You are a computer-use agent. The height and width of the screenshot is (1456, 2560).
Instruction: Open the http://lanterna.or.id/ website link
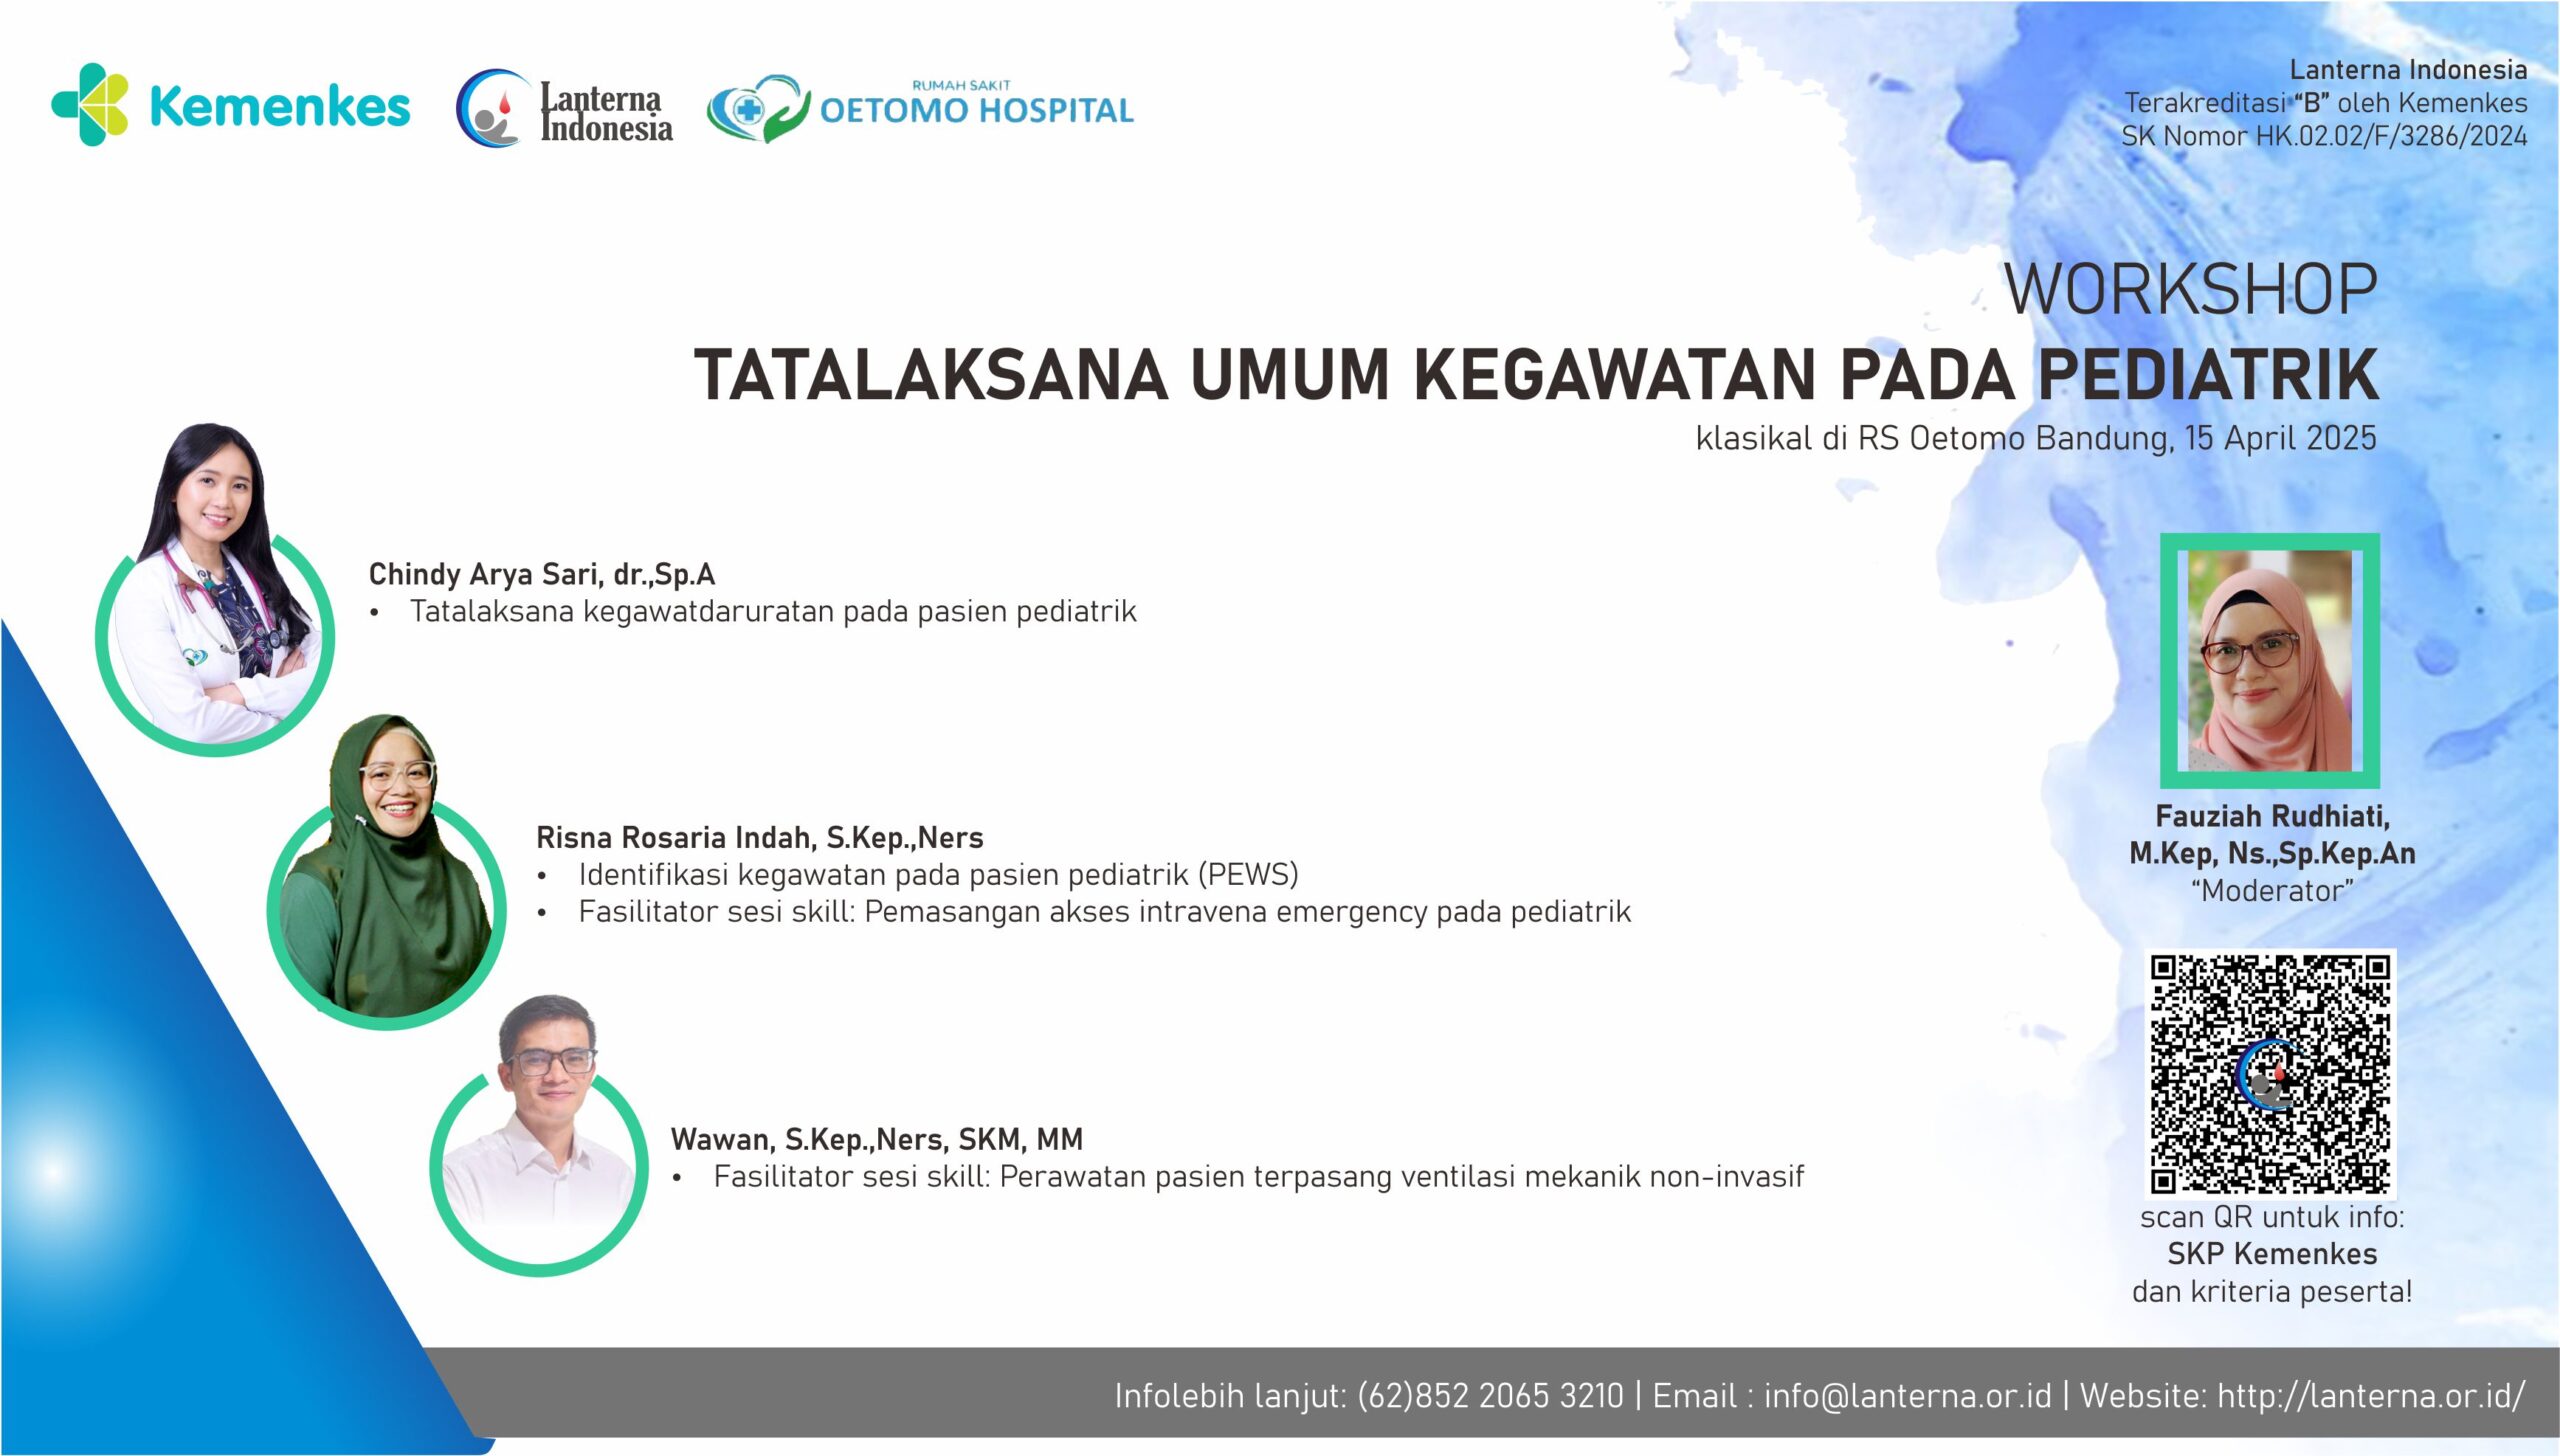[2371, 1395]
